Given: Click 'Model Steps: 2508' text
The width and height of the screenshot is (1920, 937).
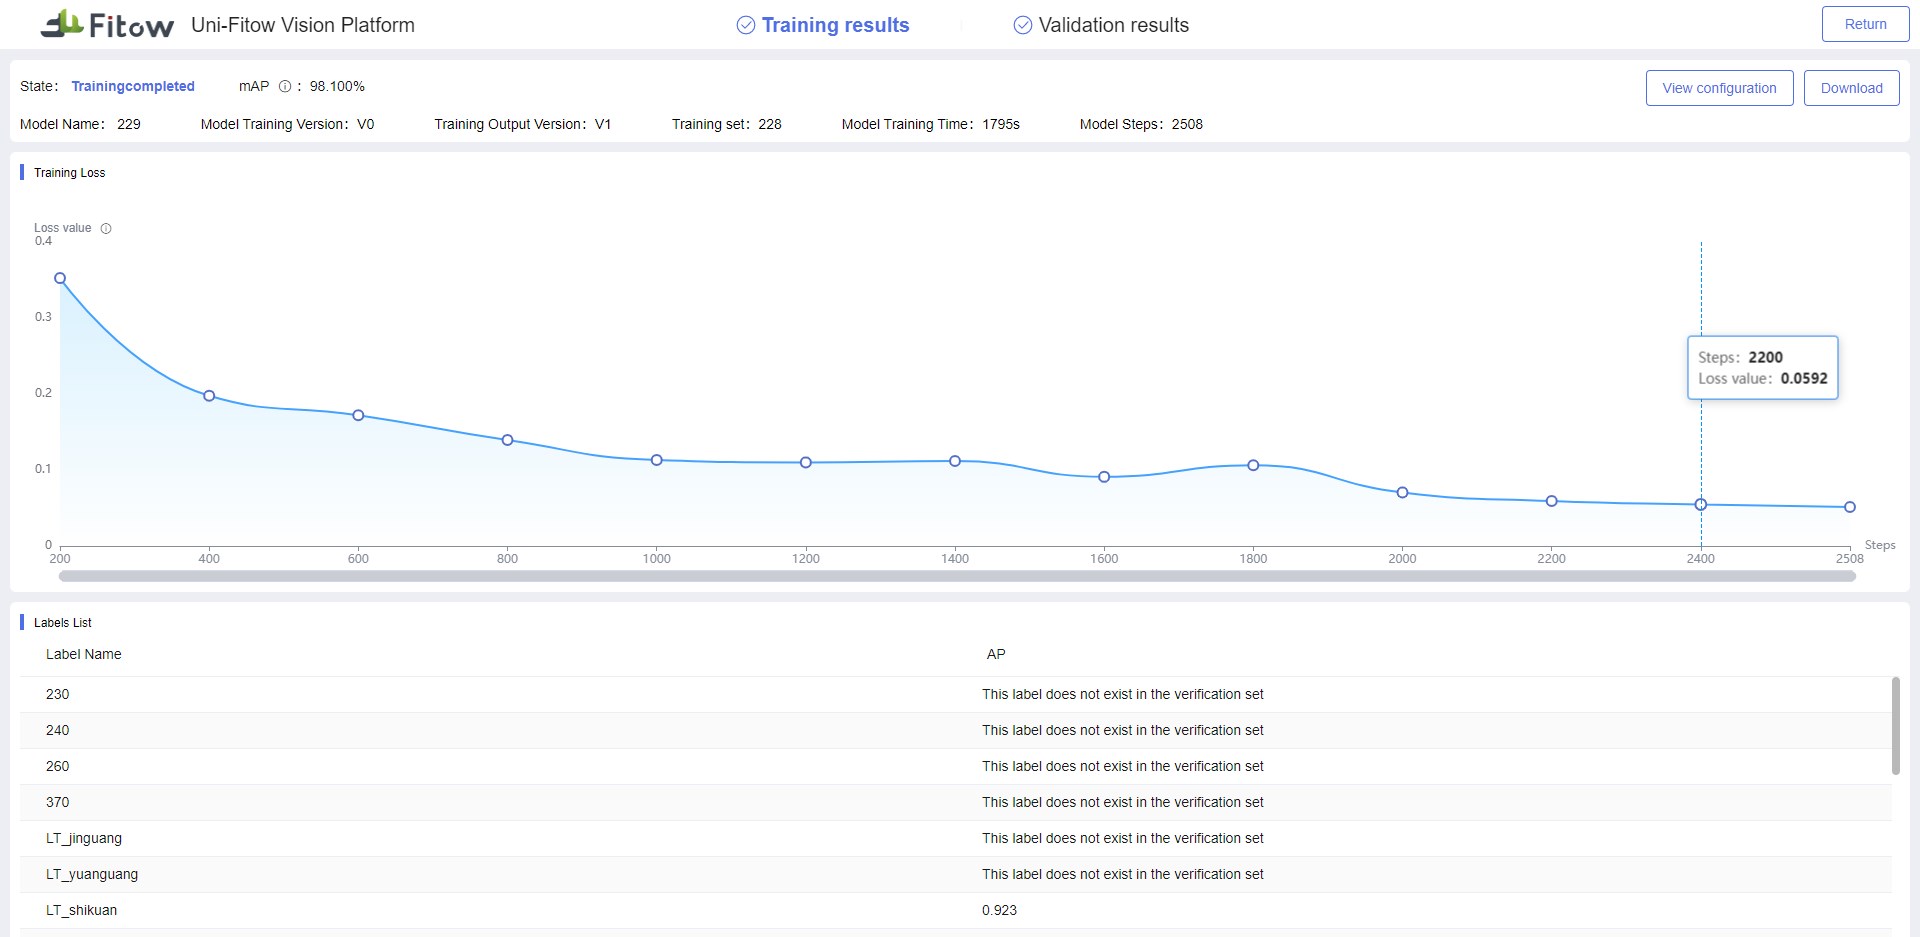Looking at the screenshot, I should [x=1141, y=124].
